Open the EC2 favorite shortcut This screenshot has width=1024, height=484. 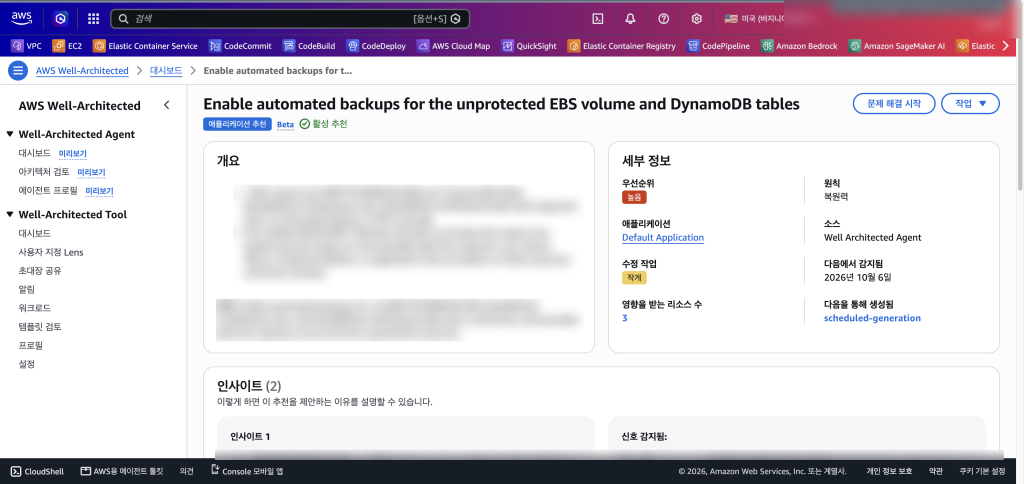point(67,46)
